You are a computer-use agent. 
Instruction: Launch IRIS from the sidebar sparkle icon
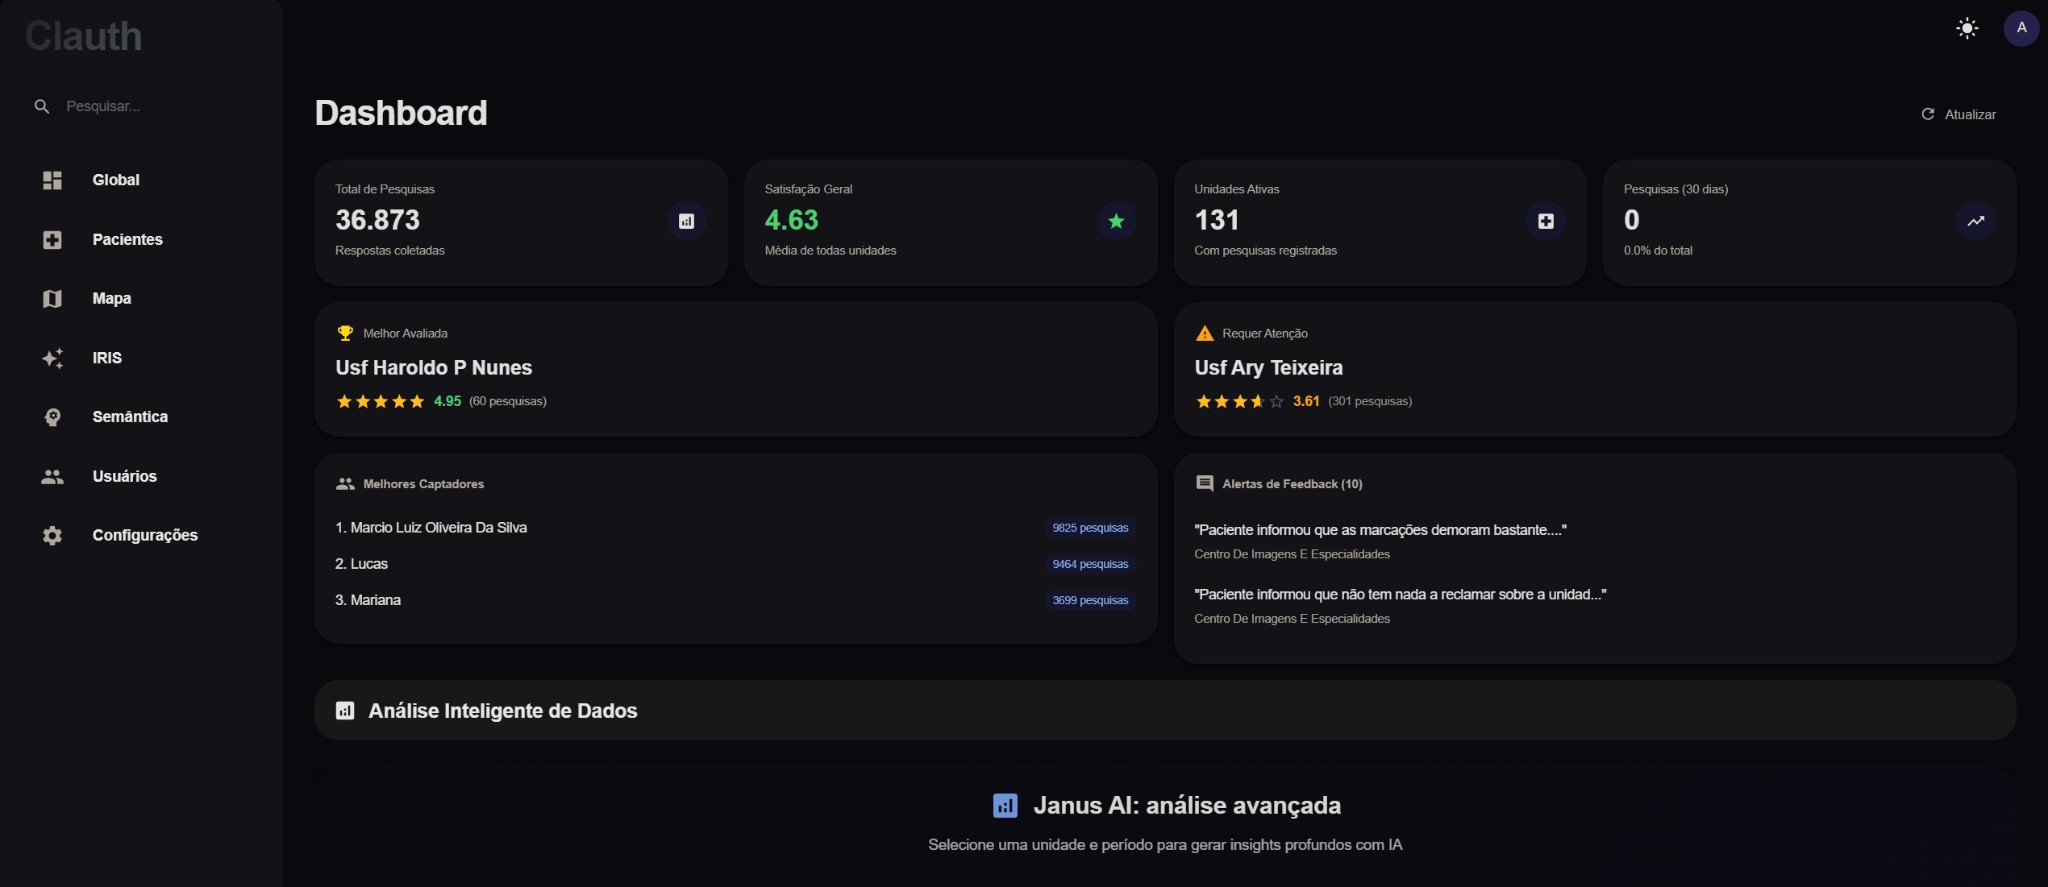[52, 357]
